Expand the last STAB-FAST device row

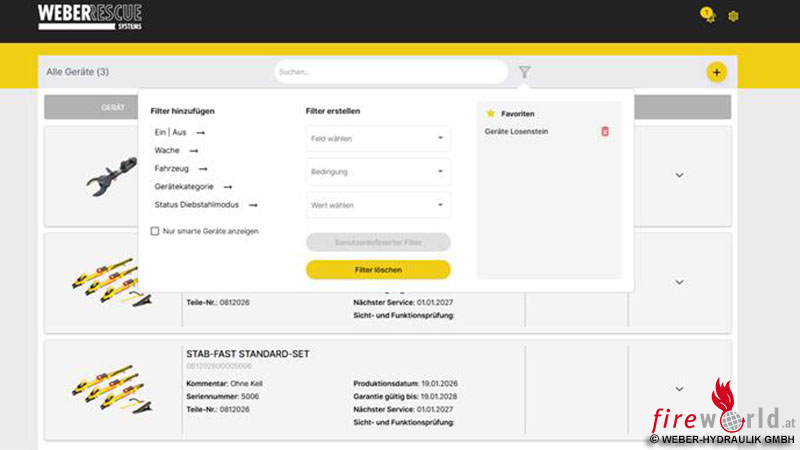tap(679, 389)
